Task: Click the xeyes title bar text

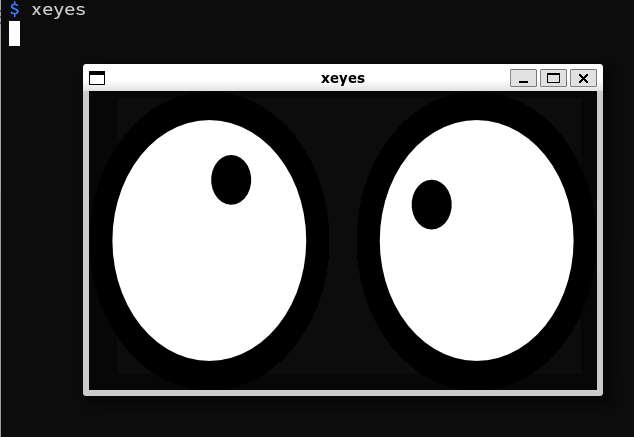Action: 343,78
